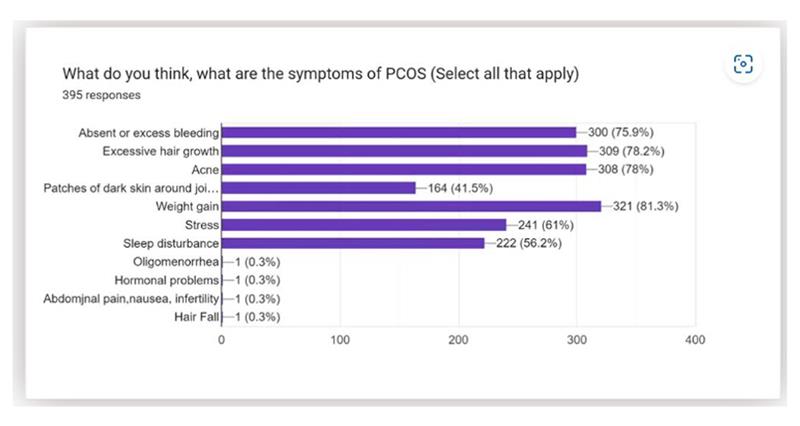Click the Weight gain bar
The width and height of the screenshot is (800, 426).
[x=411, y=206]
